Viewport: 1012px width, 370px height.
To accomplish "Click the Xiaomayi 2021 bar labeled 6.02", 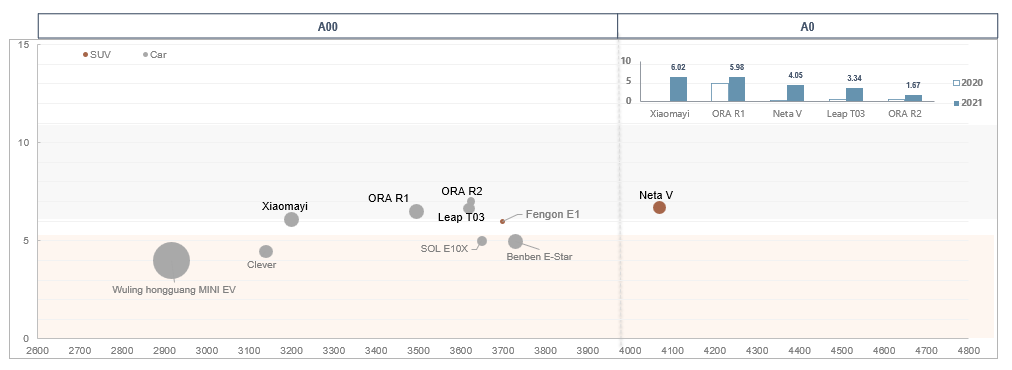I will pyautogui.click(x=678, y=89).
